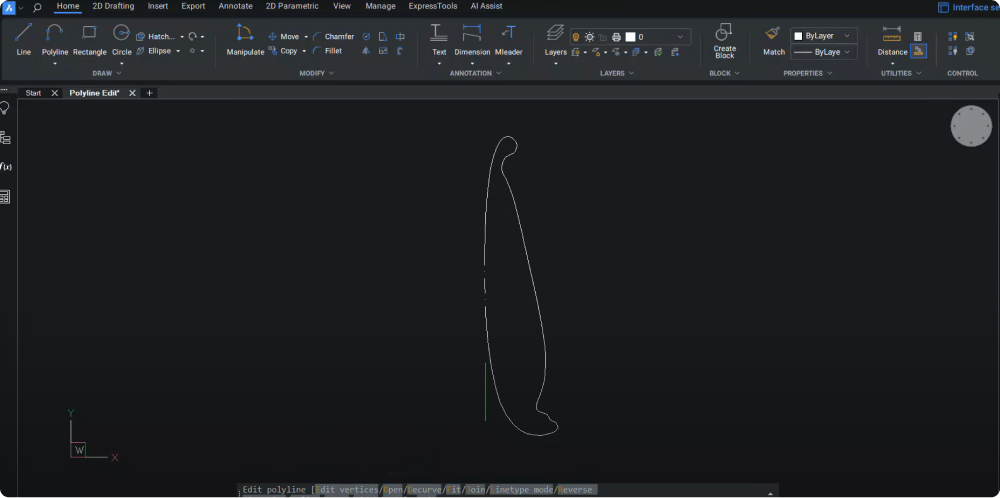Screen dimensions: 1000x498
Task: Click the Create Block icon
Action: tap(724, 33)
